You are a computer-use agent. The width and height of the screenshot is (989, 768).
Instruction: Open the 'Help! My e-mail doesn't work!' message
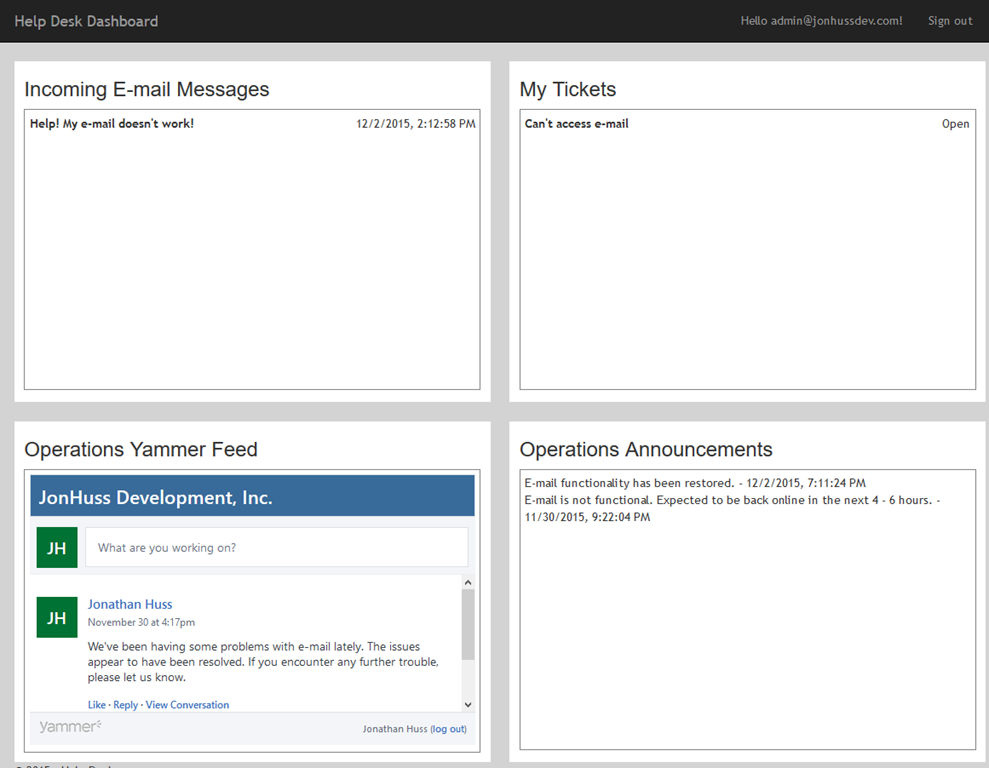click(112, 124)
